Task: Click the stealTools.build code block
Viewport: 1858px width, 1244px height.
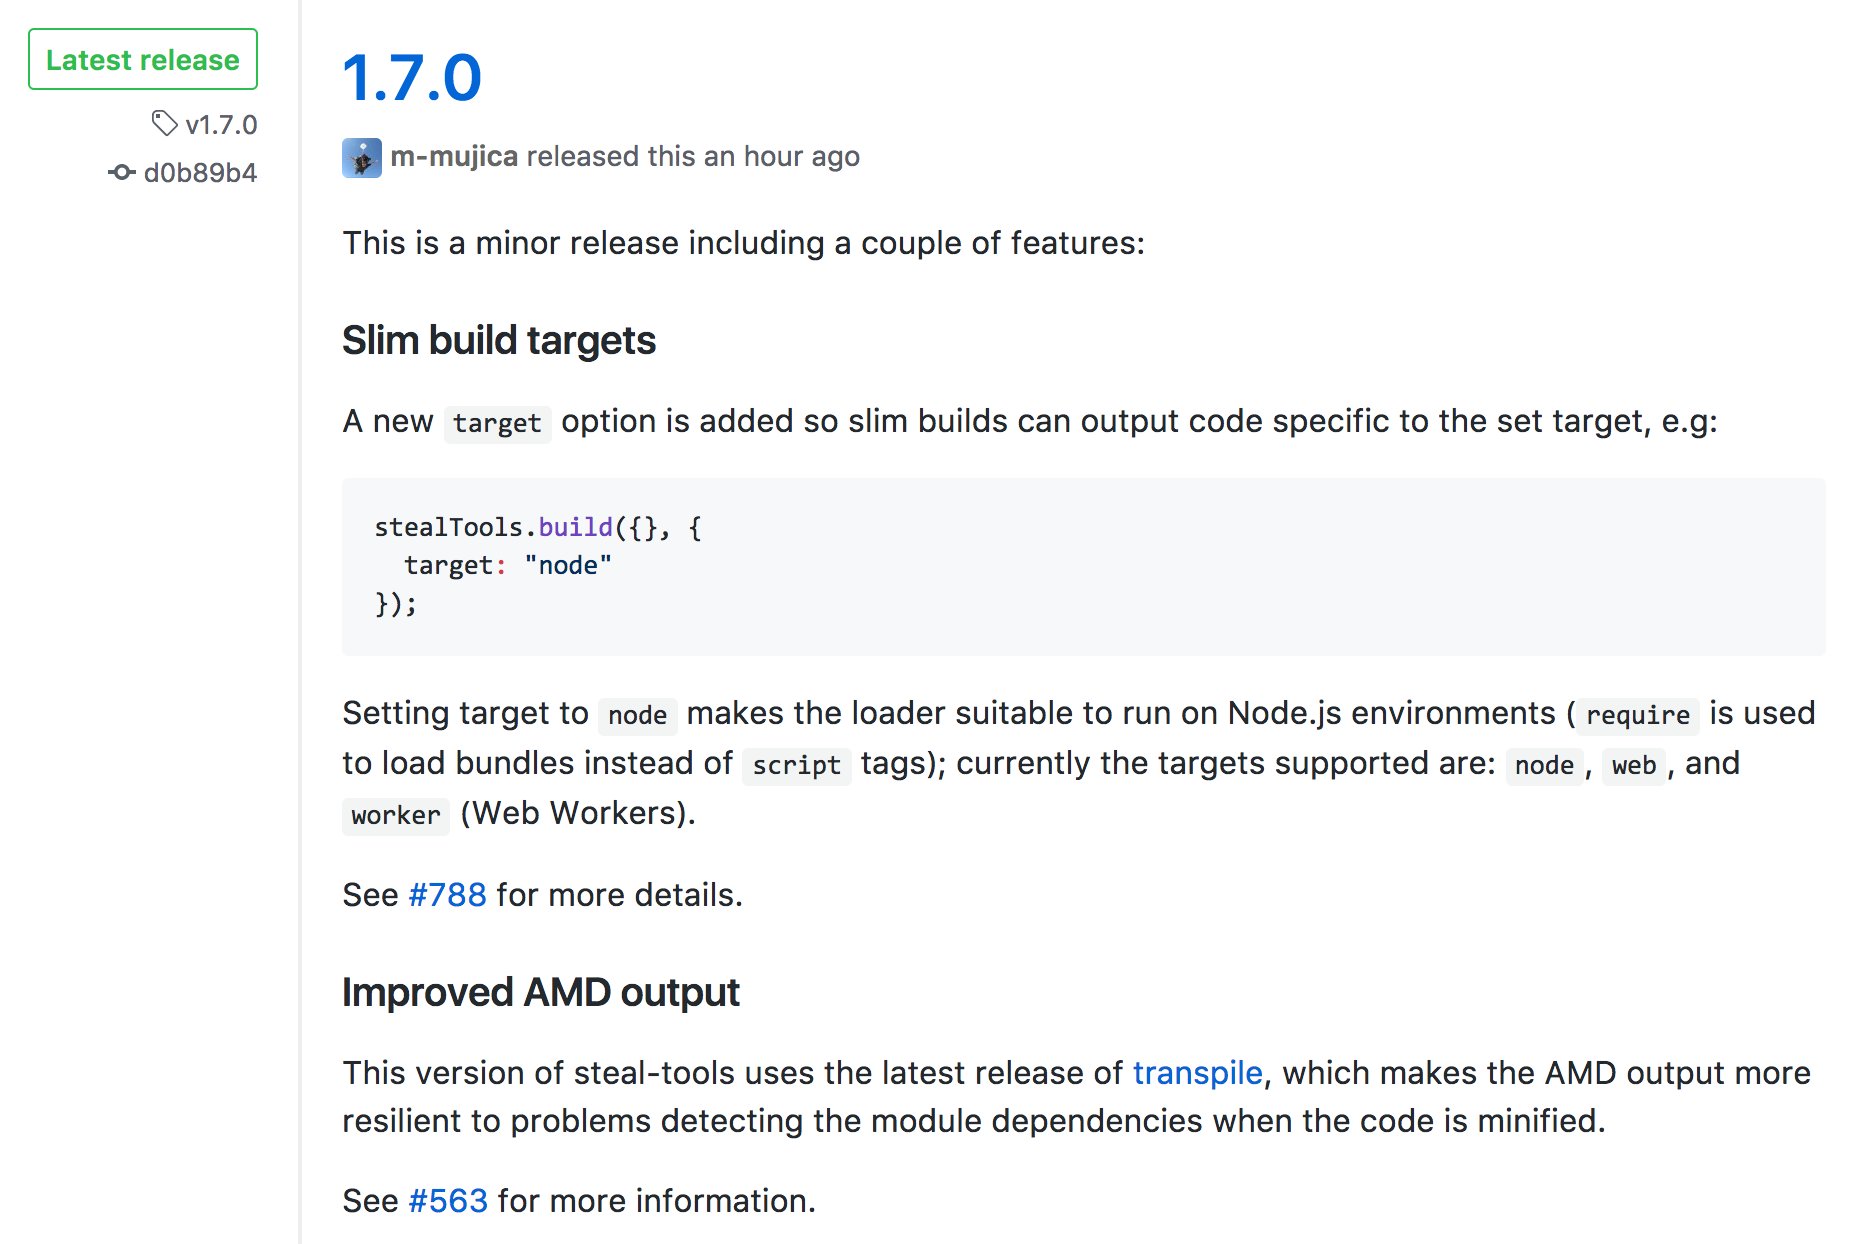Action: coord(1084,567)
